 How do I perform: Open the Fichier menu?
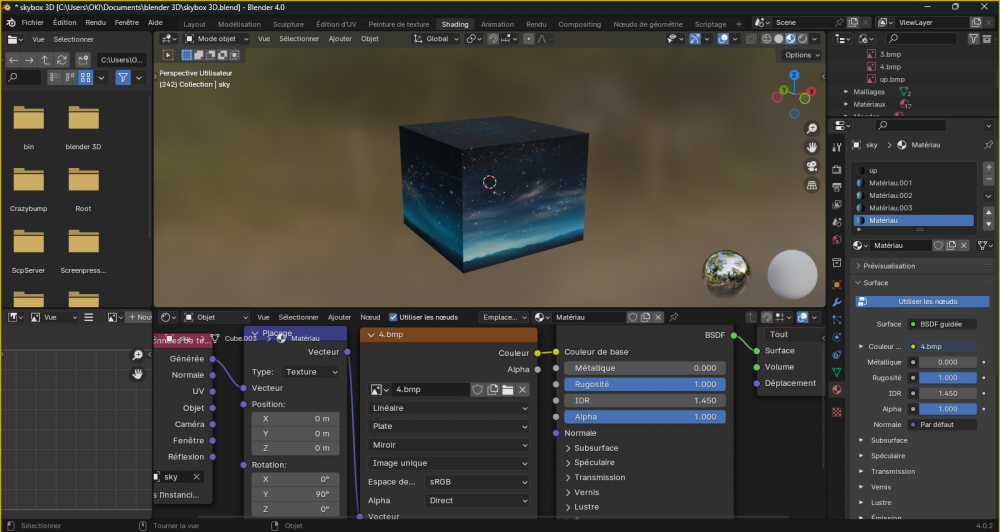(x=33, y=22)
